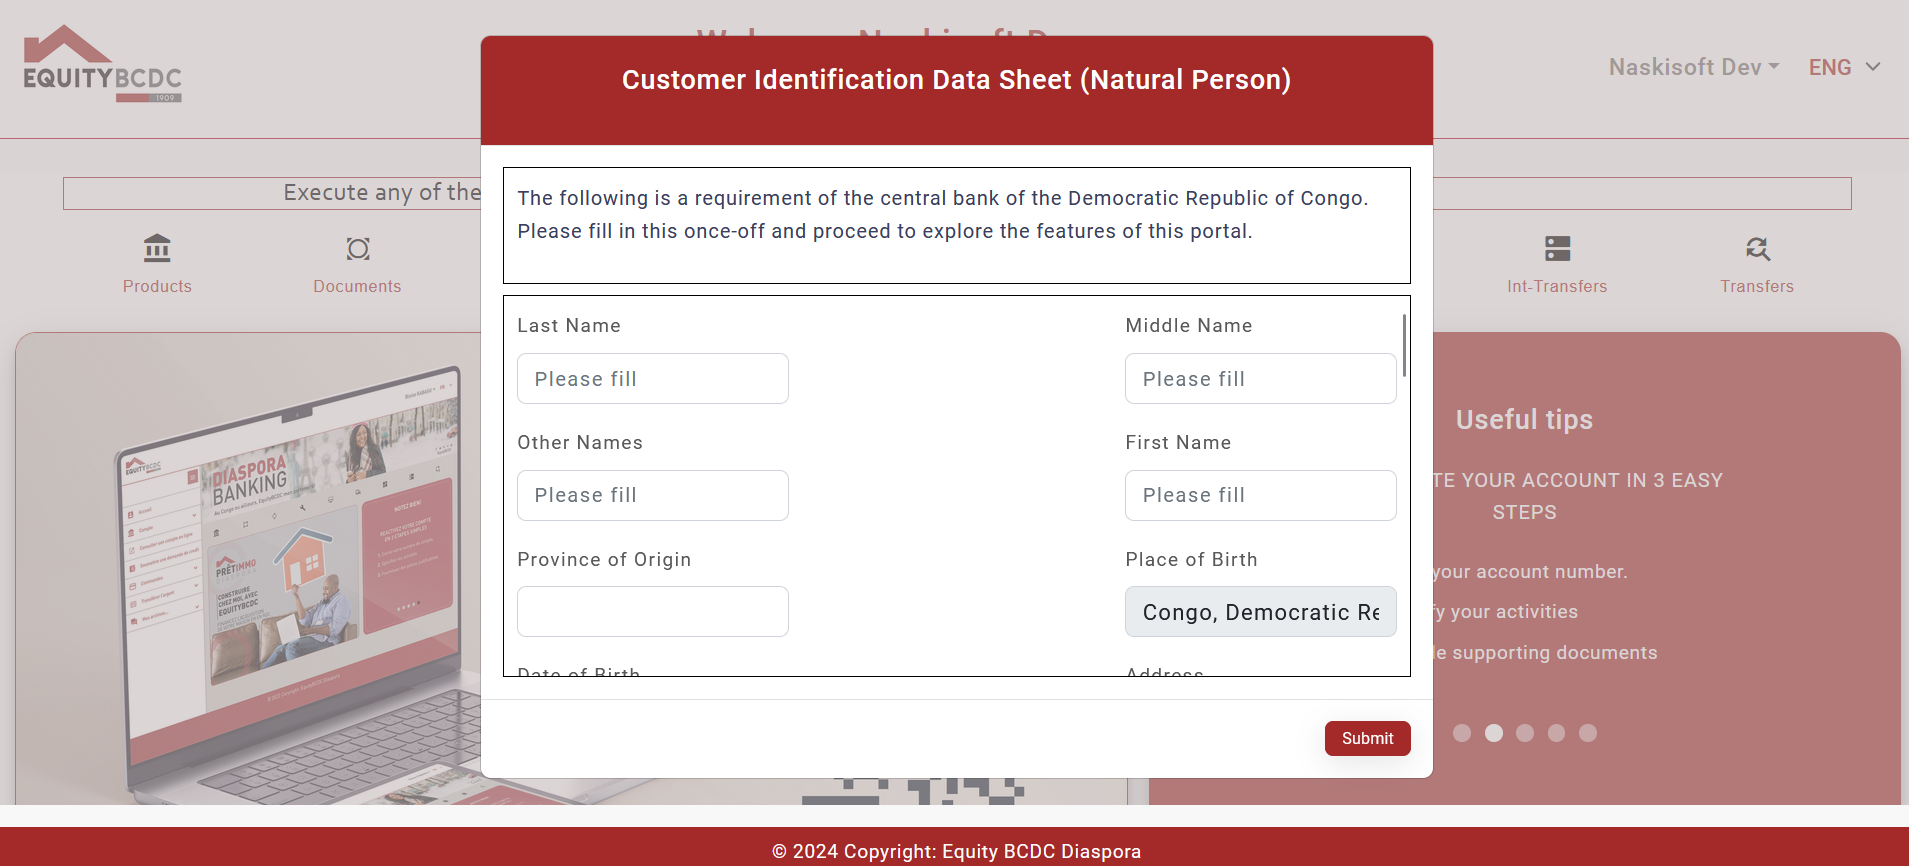Open the Place of Birth country selector

tap(1260, 612)
